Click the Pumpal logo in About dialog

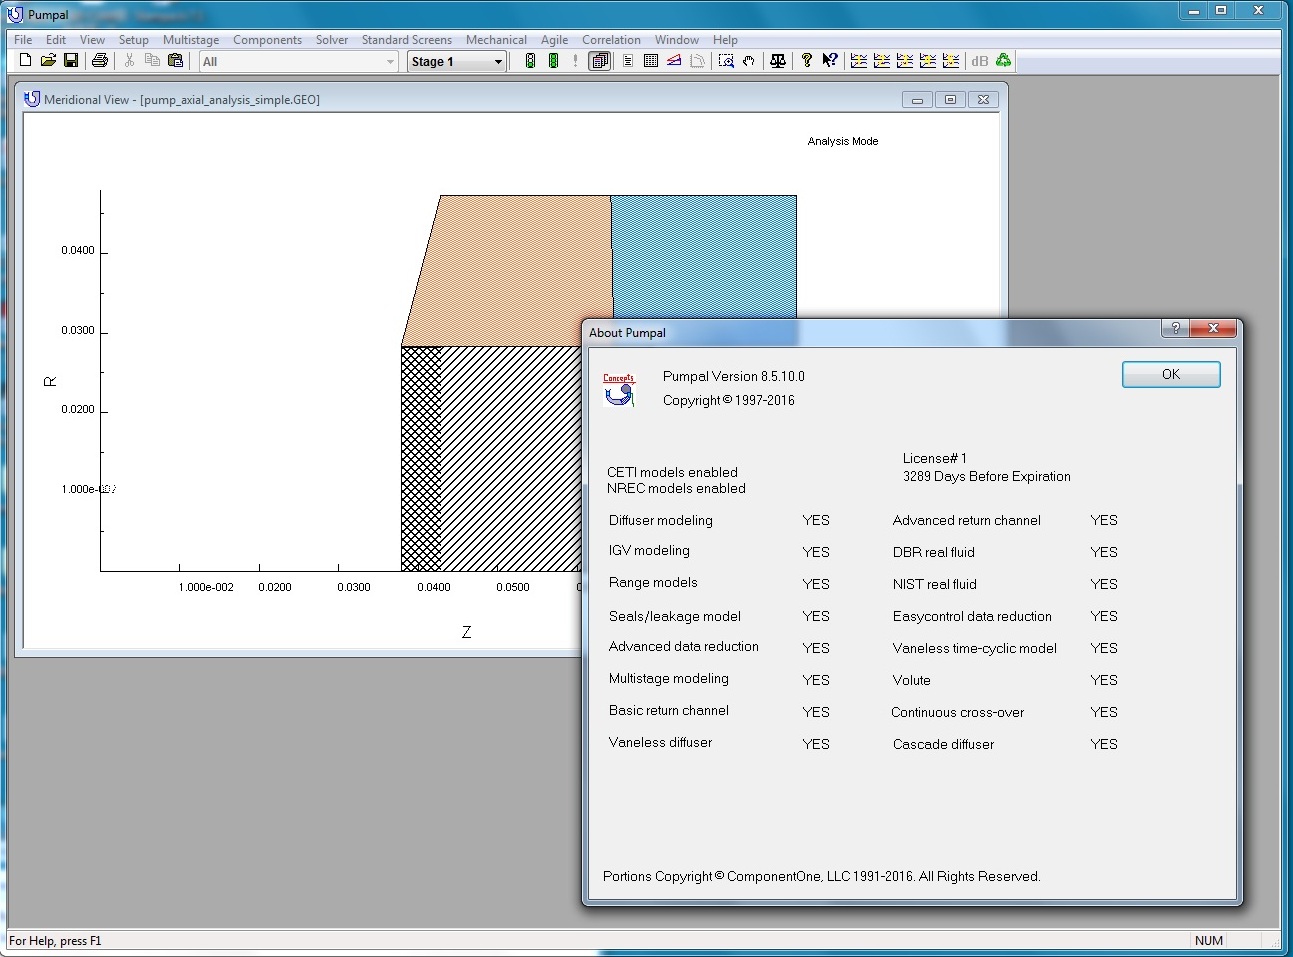(619, 390)
